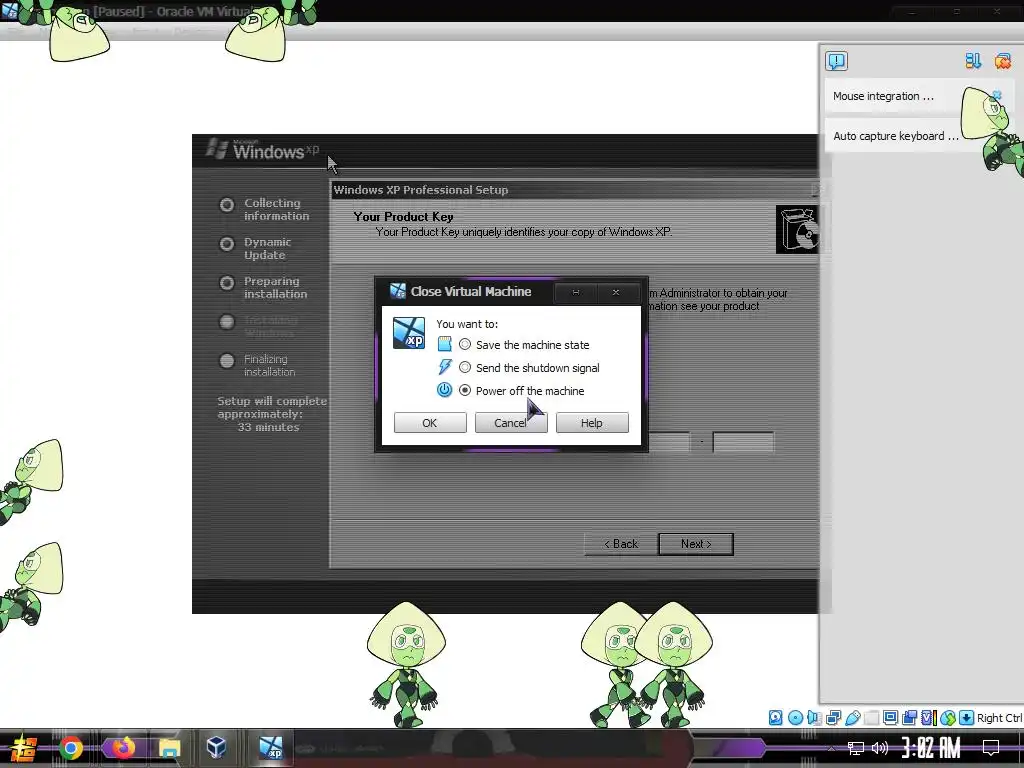Confirm with OK in Close Virtual Machine dialog

tap(430, 423)
